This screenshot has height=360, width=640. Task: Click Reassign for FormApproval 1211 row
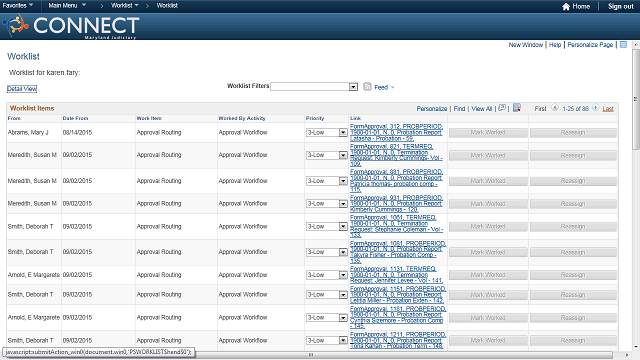(x=573, y=340)
